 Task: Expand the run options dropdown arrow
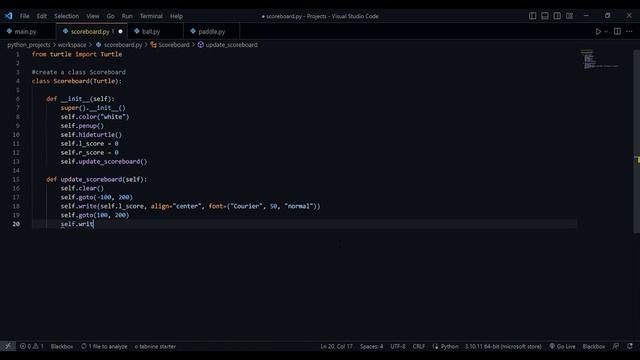606,31
